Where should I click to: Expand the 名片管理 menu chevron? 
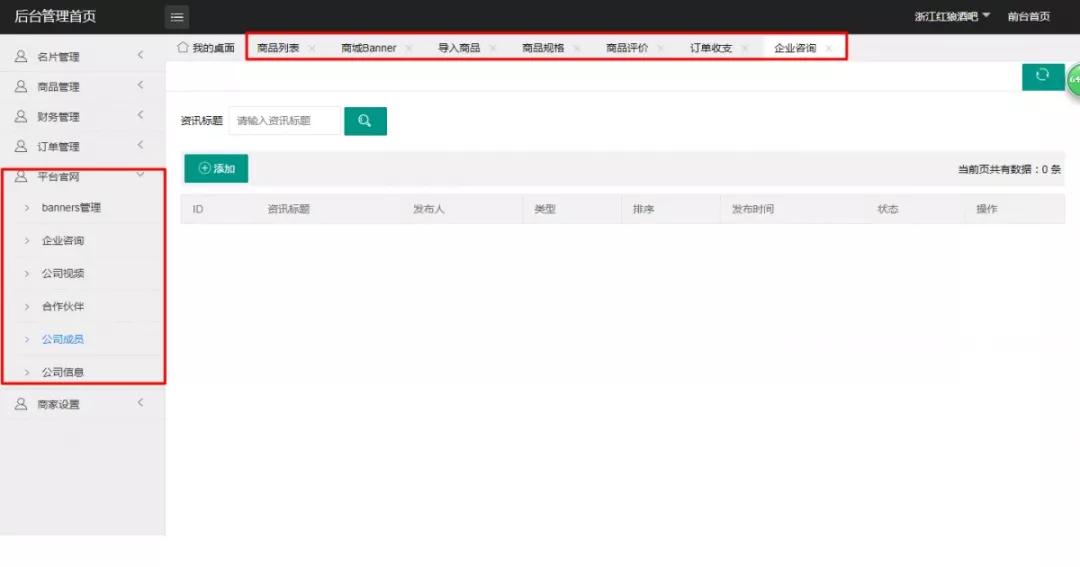[x=141, y=55]
